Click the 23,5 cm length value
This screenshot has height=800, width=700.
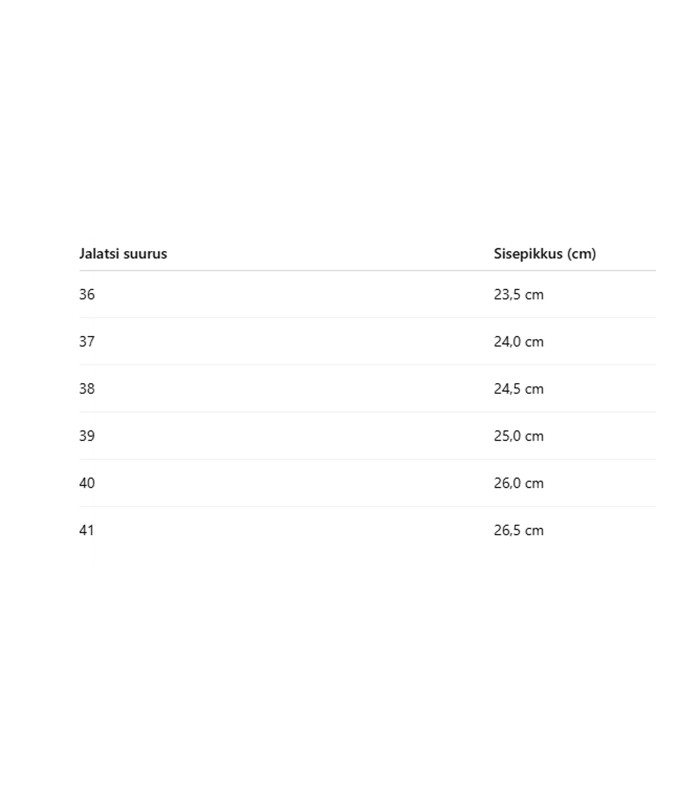518,295
